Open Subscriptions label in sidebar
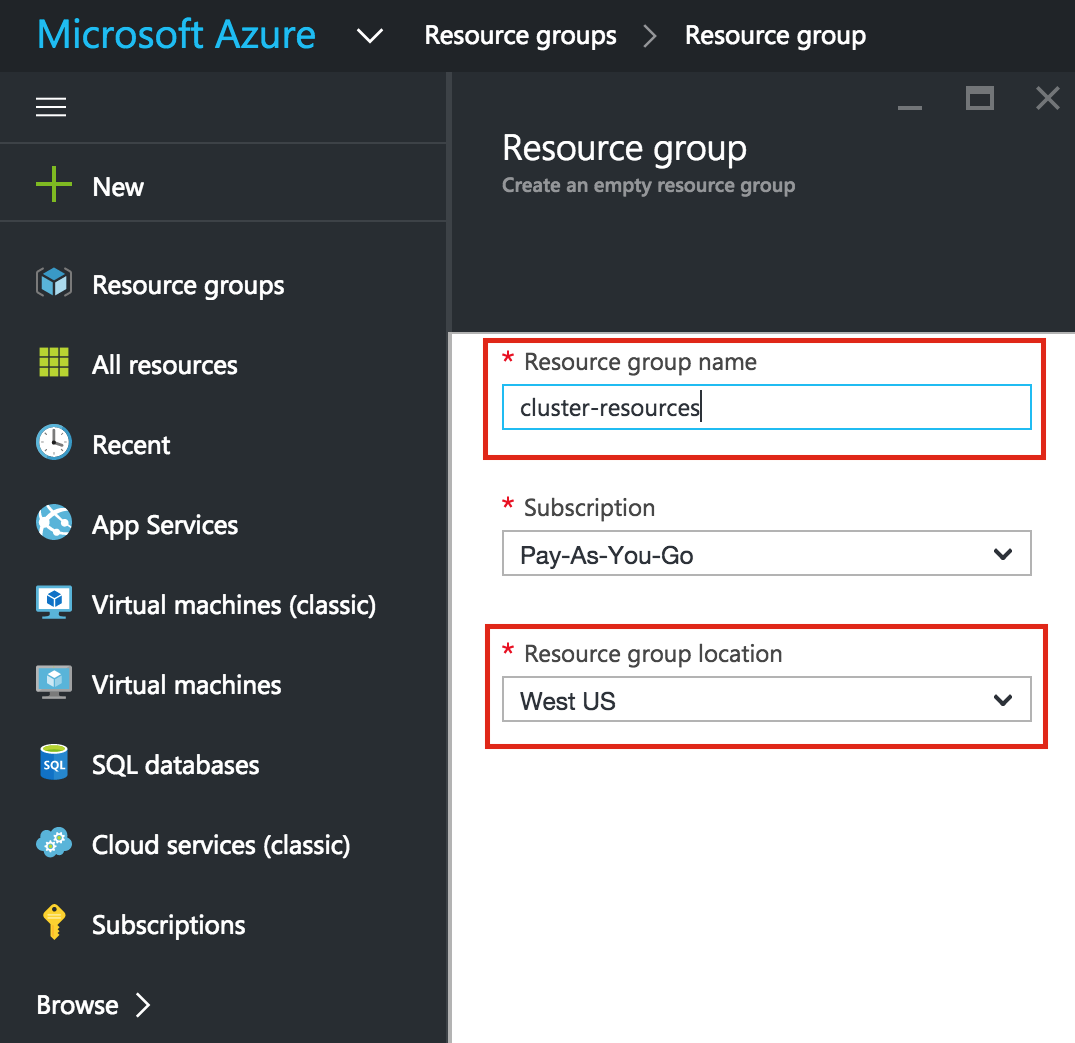This screenshot has width=1075, height=1043. pyautogui.click(x=169, y=926)
